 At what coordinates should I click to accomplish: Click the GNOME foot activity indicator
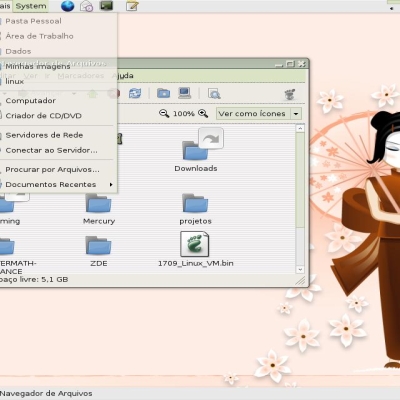(x=290, y=94)
